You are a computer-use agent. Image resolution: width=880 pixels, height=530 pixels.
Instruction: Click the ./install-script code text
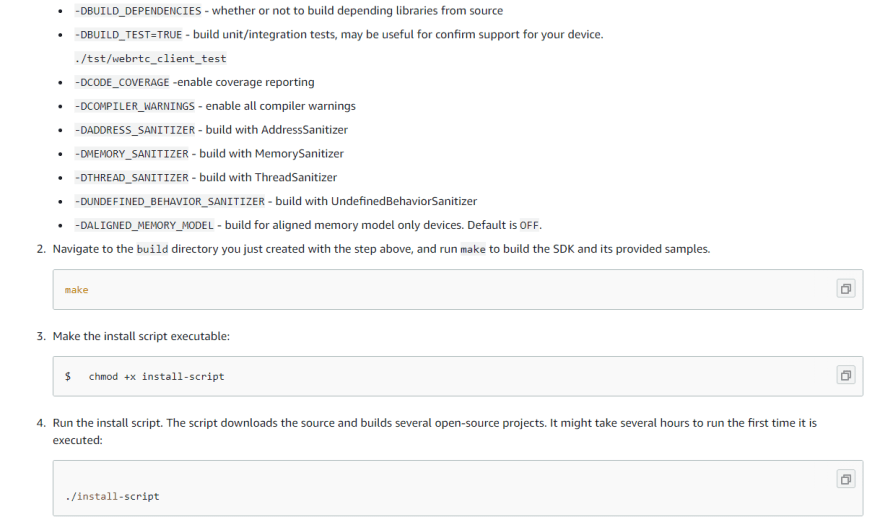pyautogui.click(x=112, y=496)
